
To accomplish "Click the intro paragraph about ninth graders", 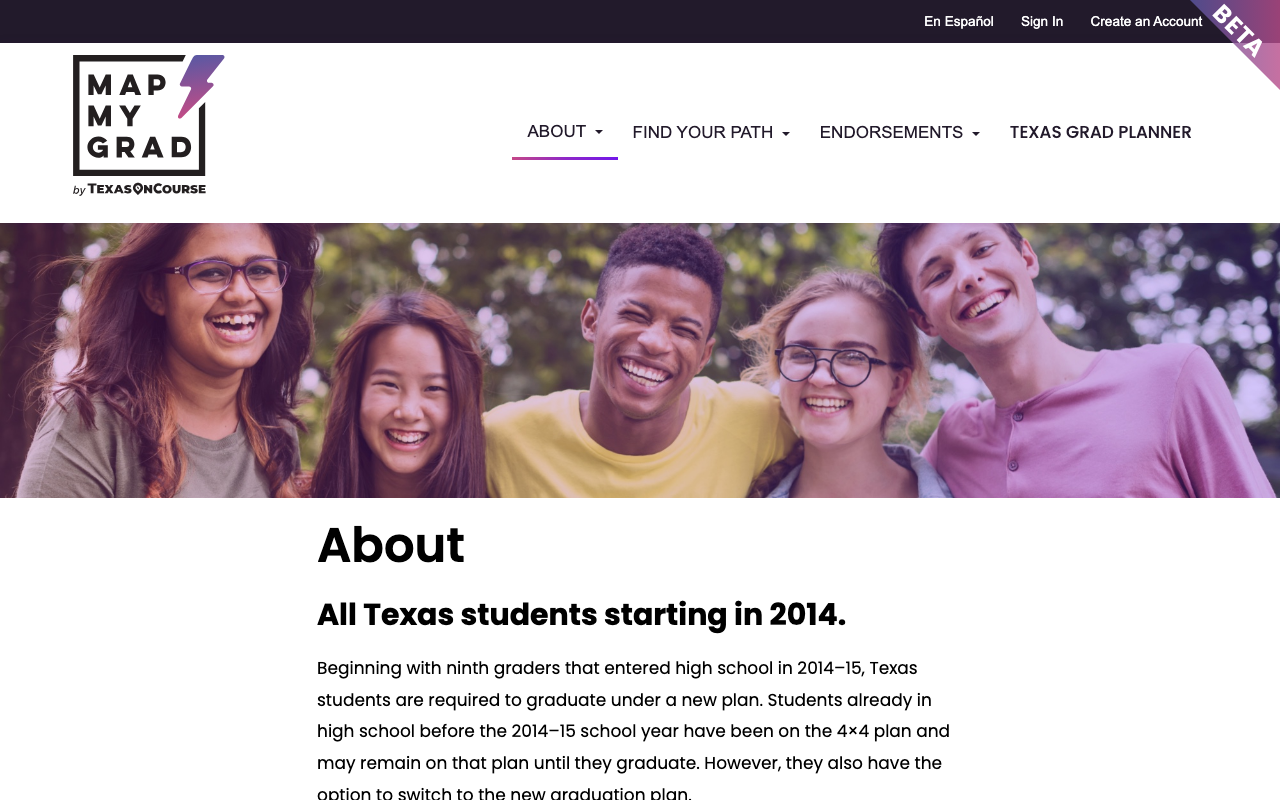I will [634, 731].
